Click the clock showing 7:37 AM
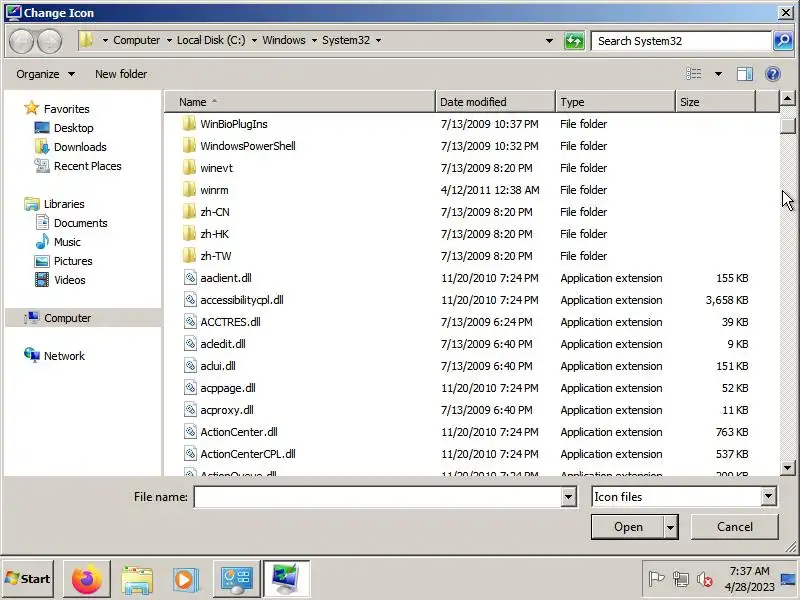Viewport: 800px width, 600px height. [749, 571]
